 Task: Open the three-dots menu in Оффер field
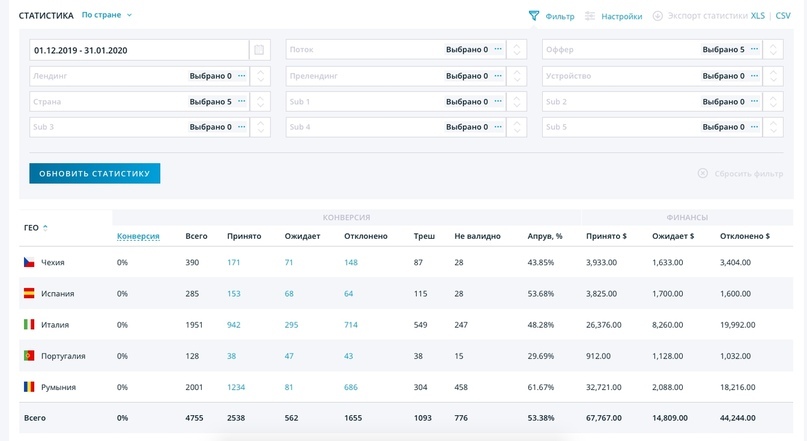pyautogui.click(x=754, y=49)
